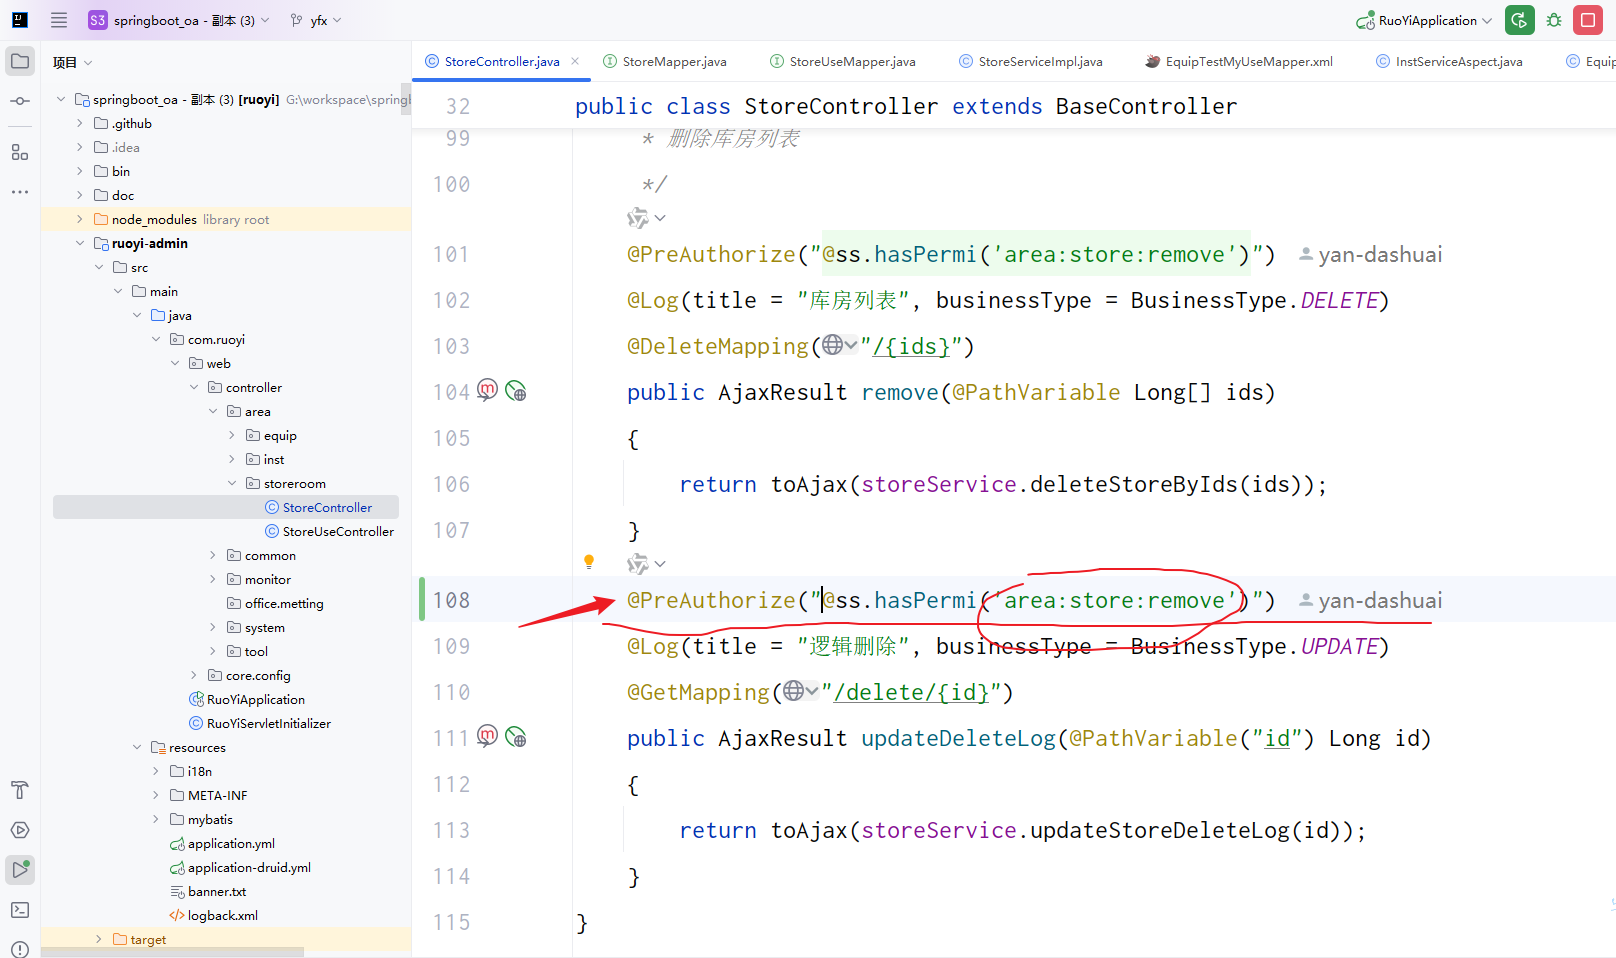Click the web endpoint gutter icon at line 104
Screen dimensions: 1616x958
click(516, 391)
